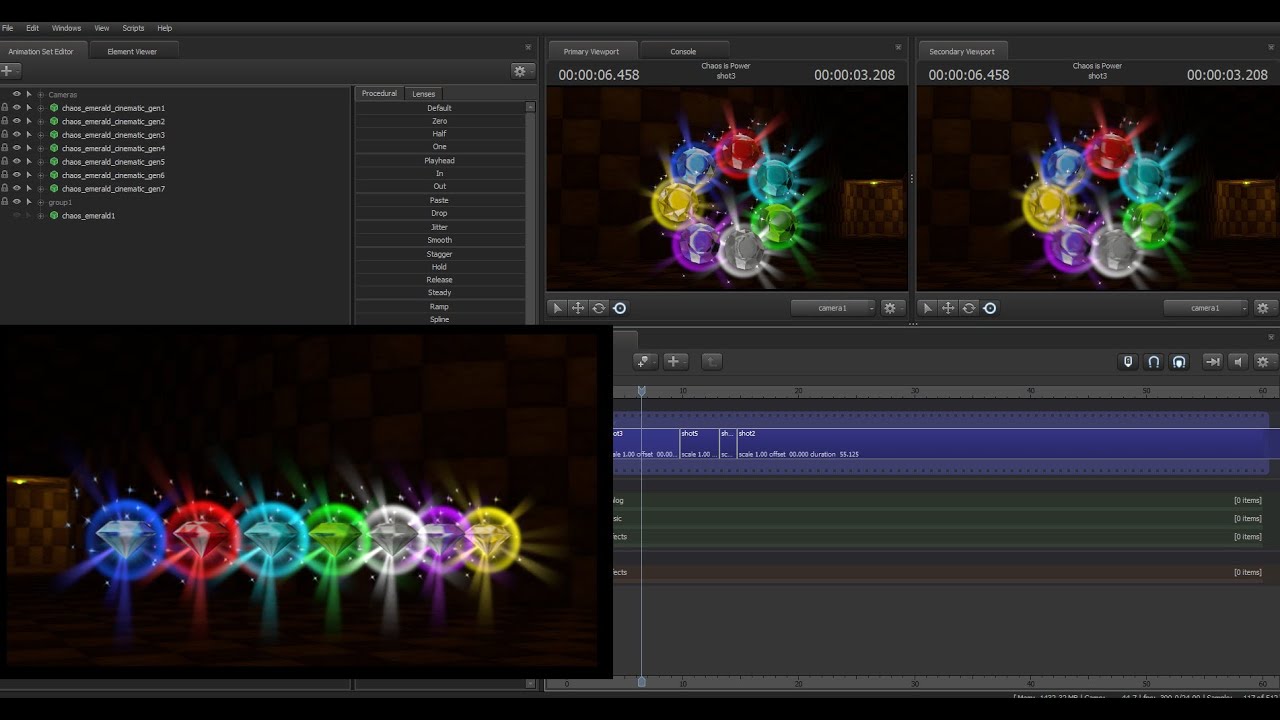This screenshot has width=1280, height=720.
Task: Toggle visibility eye for group1
Action: click(x=16, y=202)
